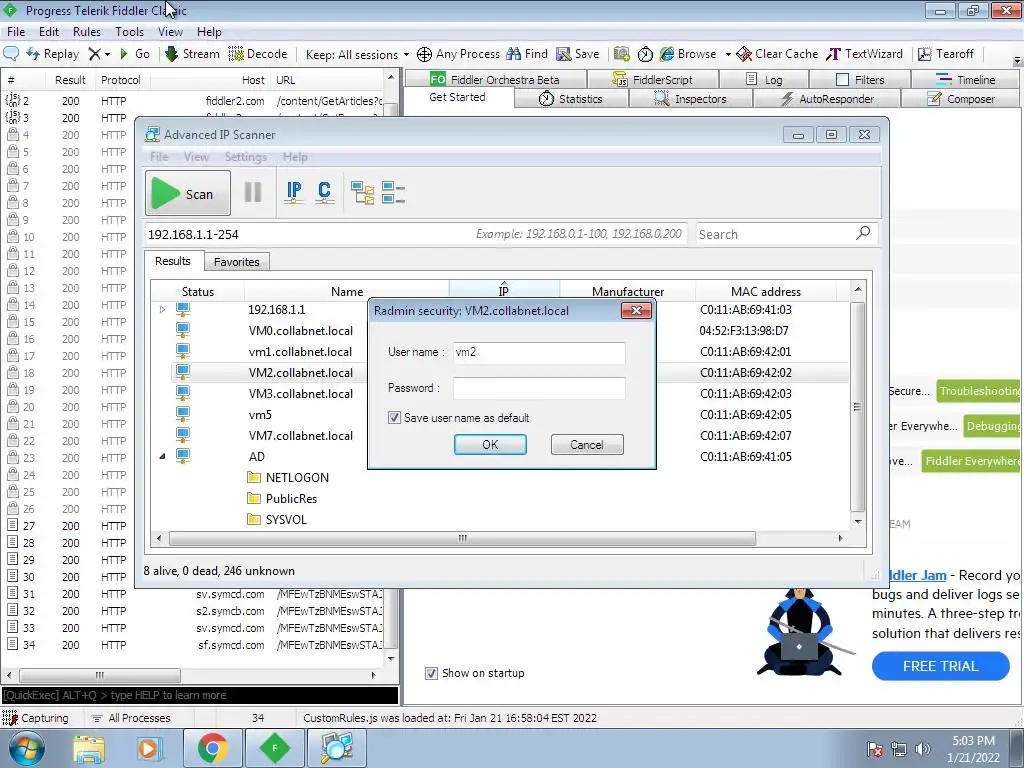Collapse the AD host row
Image resolution: width=1024 pixels, height=768 pixels.
coord(162,456)
